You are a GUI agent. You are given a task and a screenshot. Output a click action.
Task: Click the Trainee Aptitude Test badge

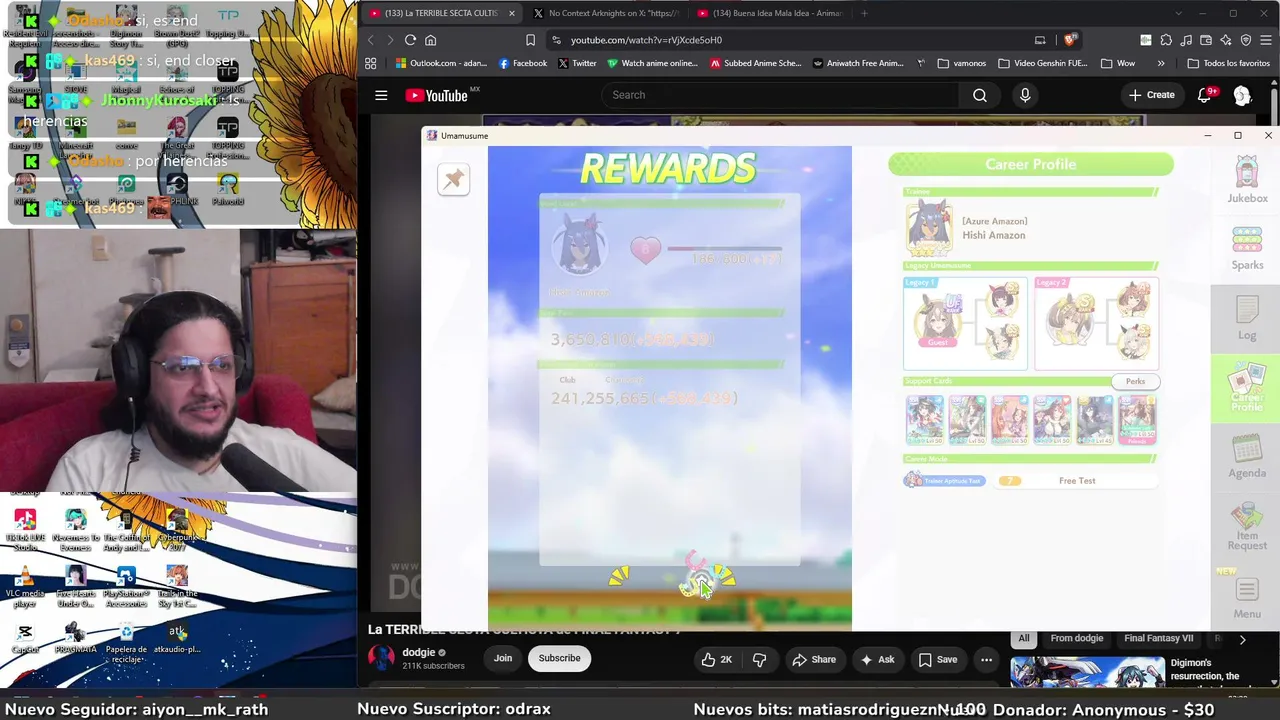(x=944, y=481)
